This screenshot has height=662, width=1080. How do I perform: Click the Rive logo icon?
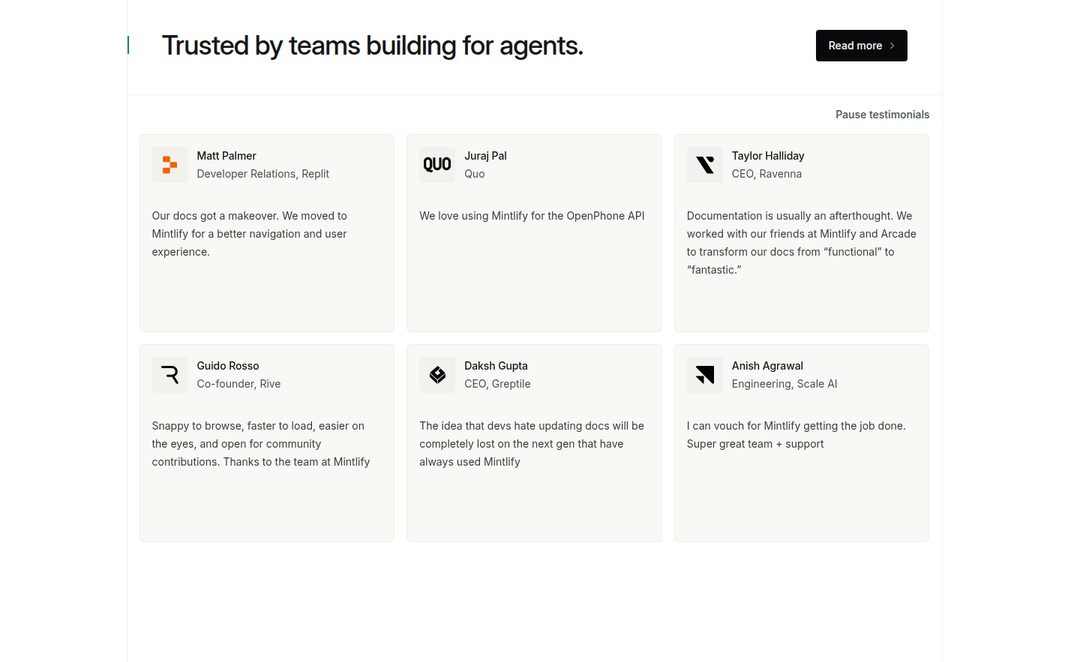(x=169, y=375)
